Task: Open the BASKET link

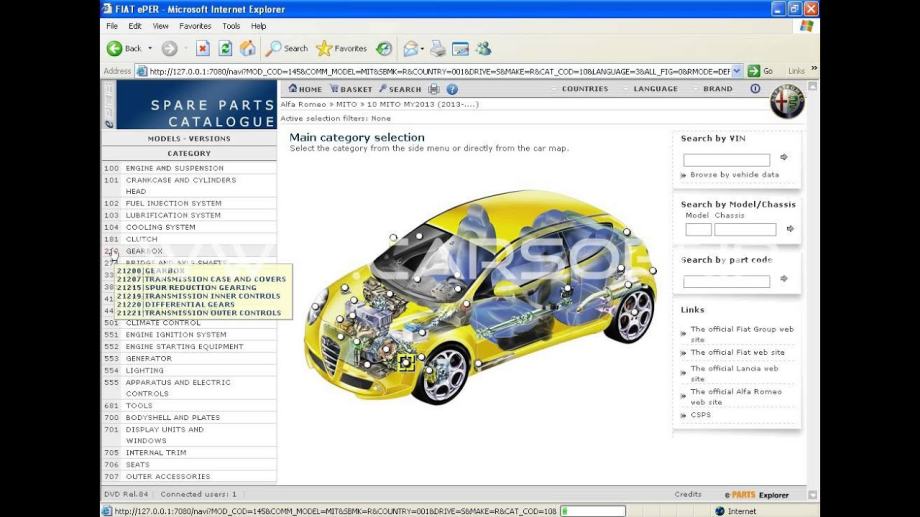Action: pyautogui.click(x=351, y=89)
